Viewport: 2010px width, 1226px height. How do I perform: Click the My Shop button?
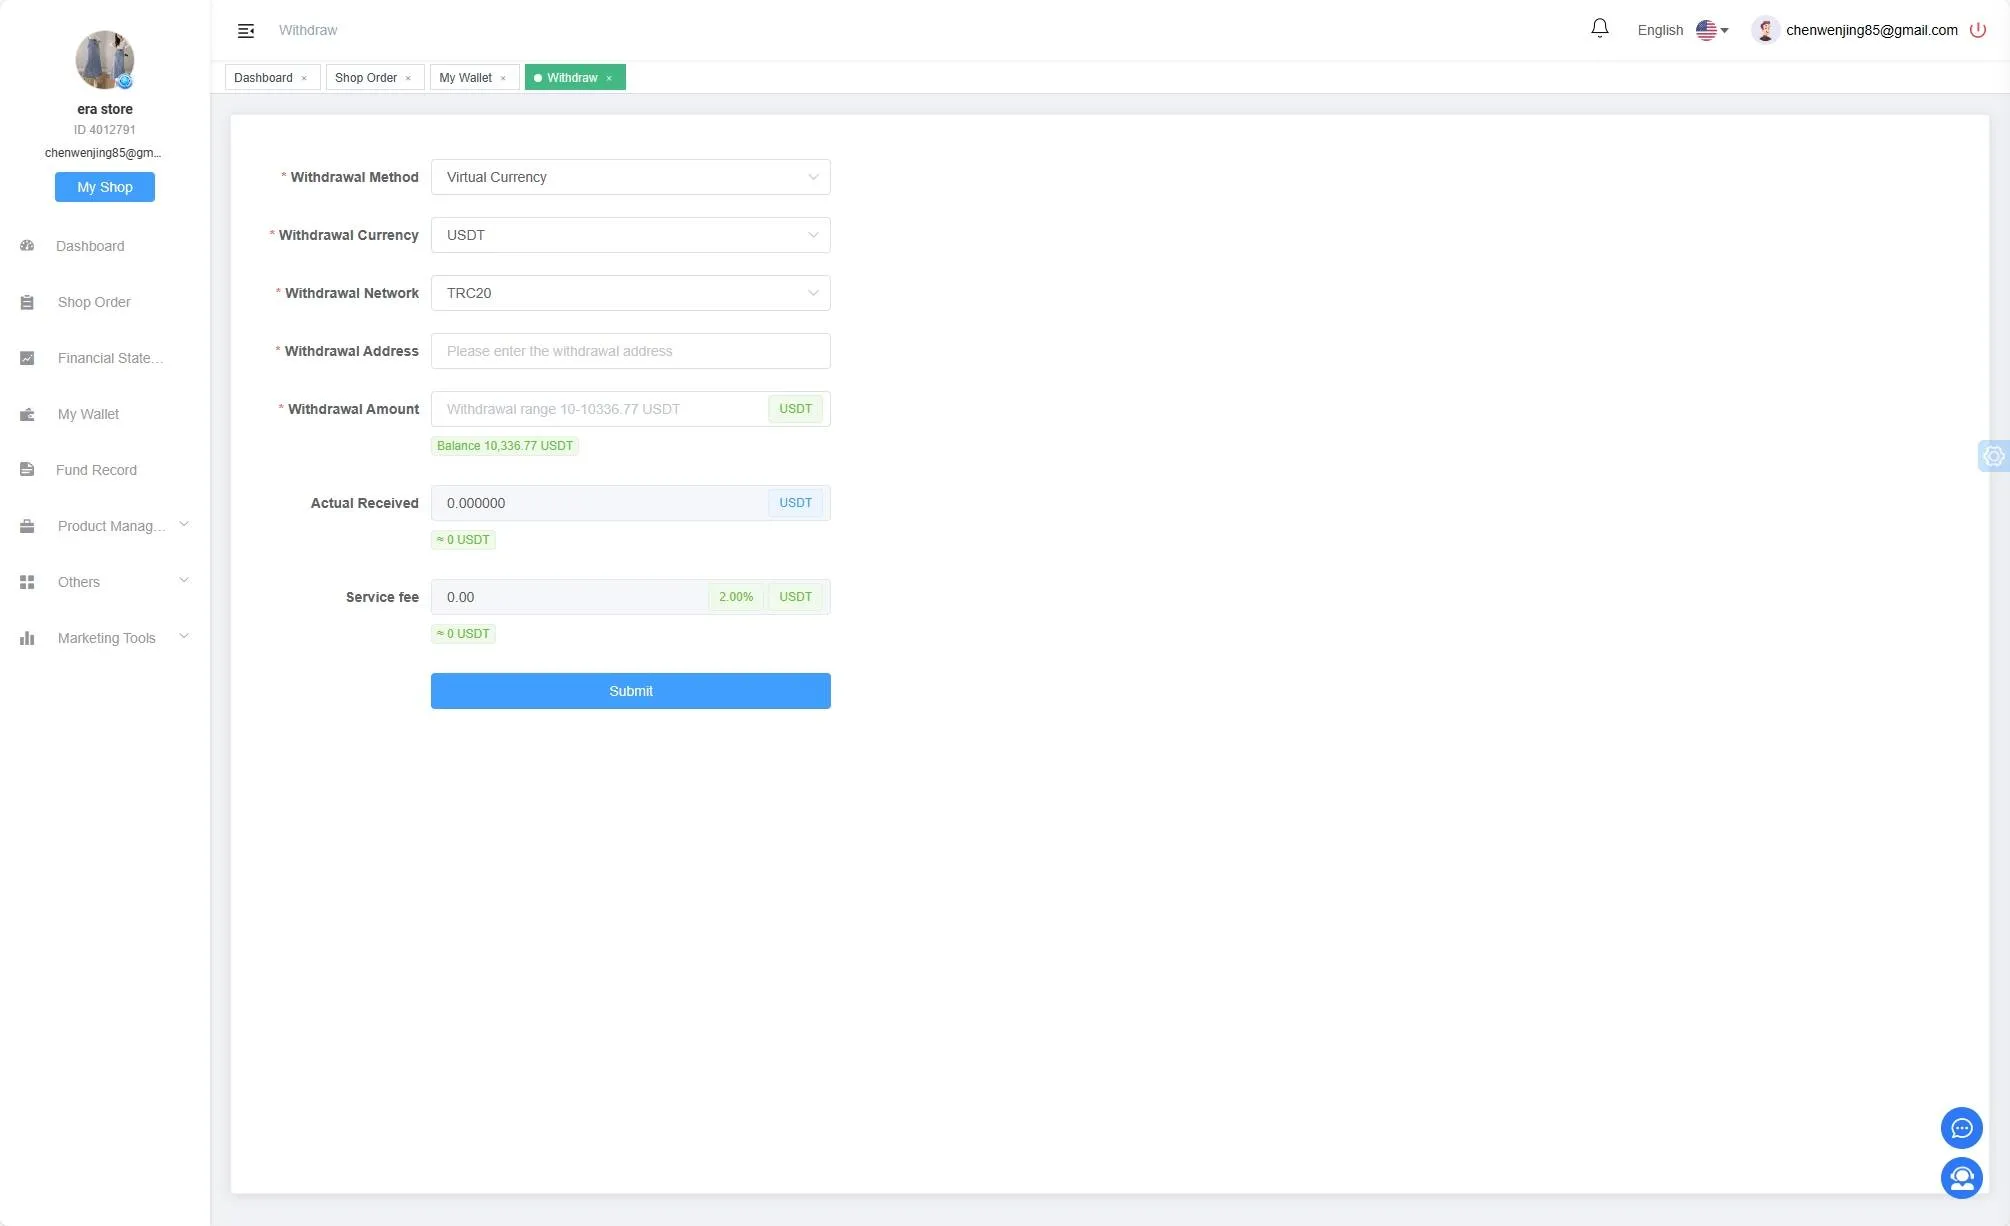(104, 187)
